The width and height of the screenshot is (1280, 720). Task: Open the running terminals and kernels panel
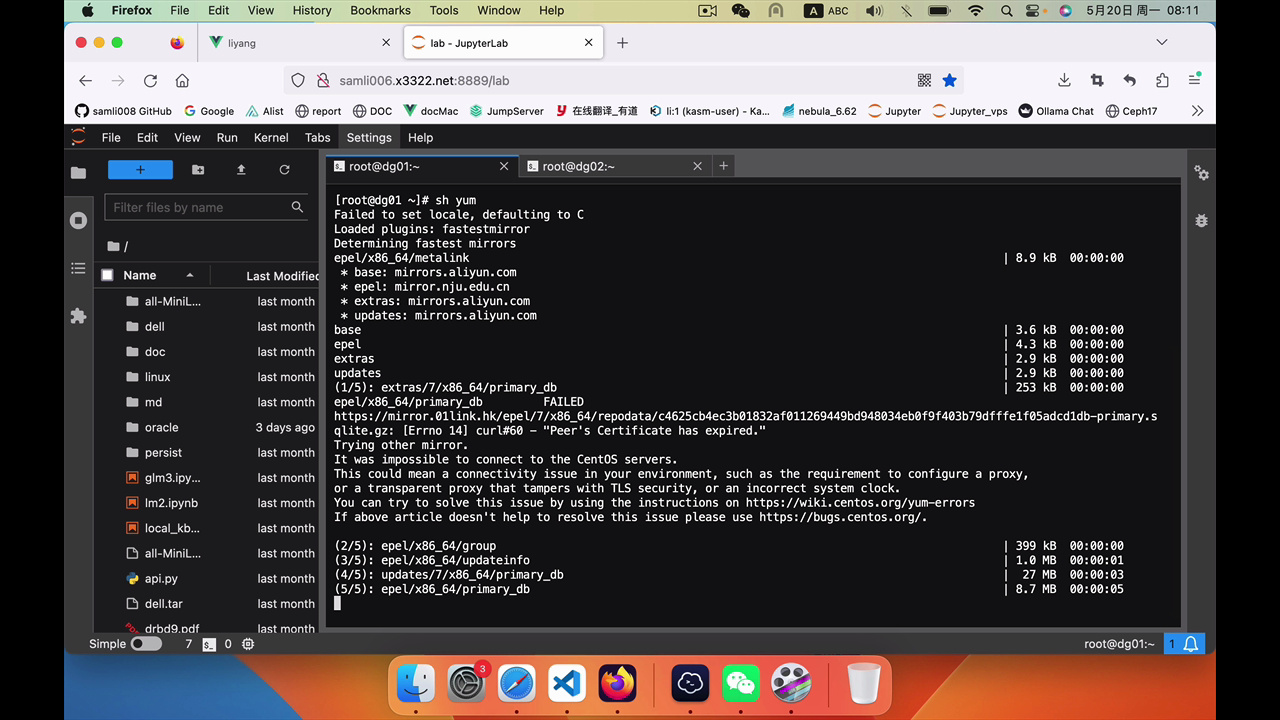pos(78,220)
